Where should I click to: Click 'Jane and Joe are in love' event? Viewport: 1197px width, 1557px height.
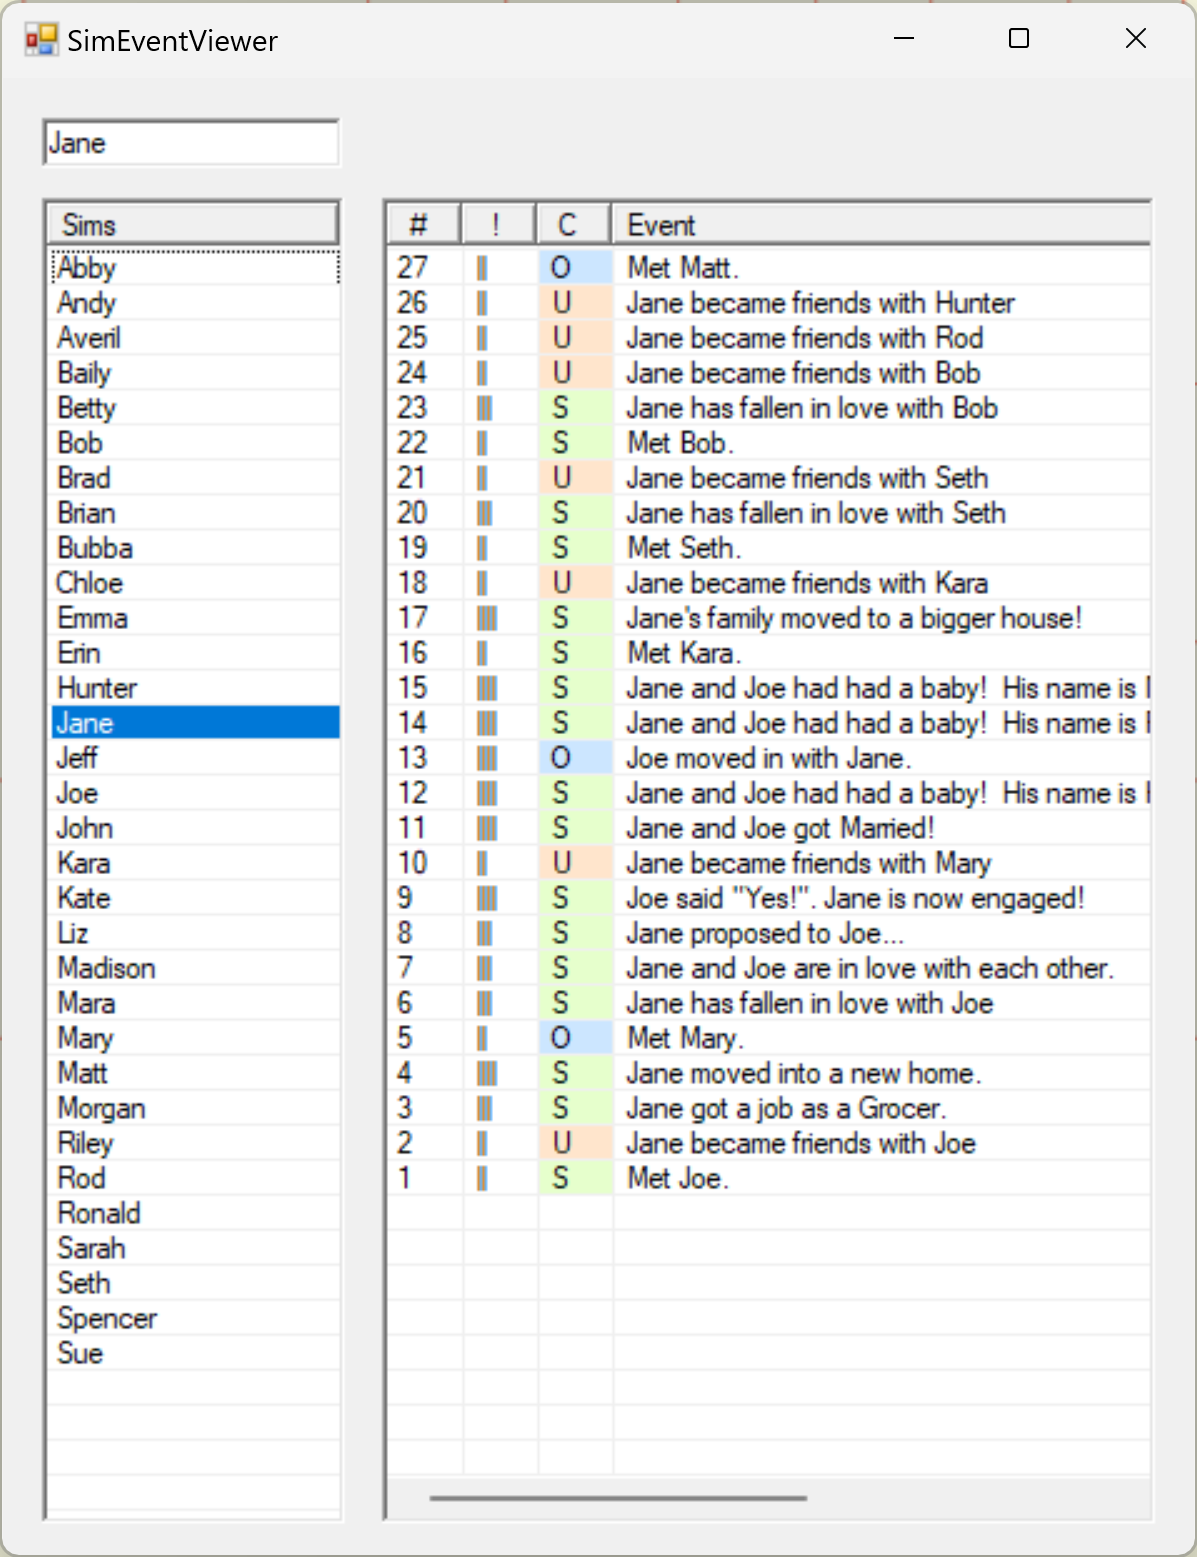769,967
